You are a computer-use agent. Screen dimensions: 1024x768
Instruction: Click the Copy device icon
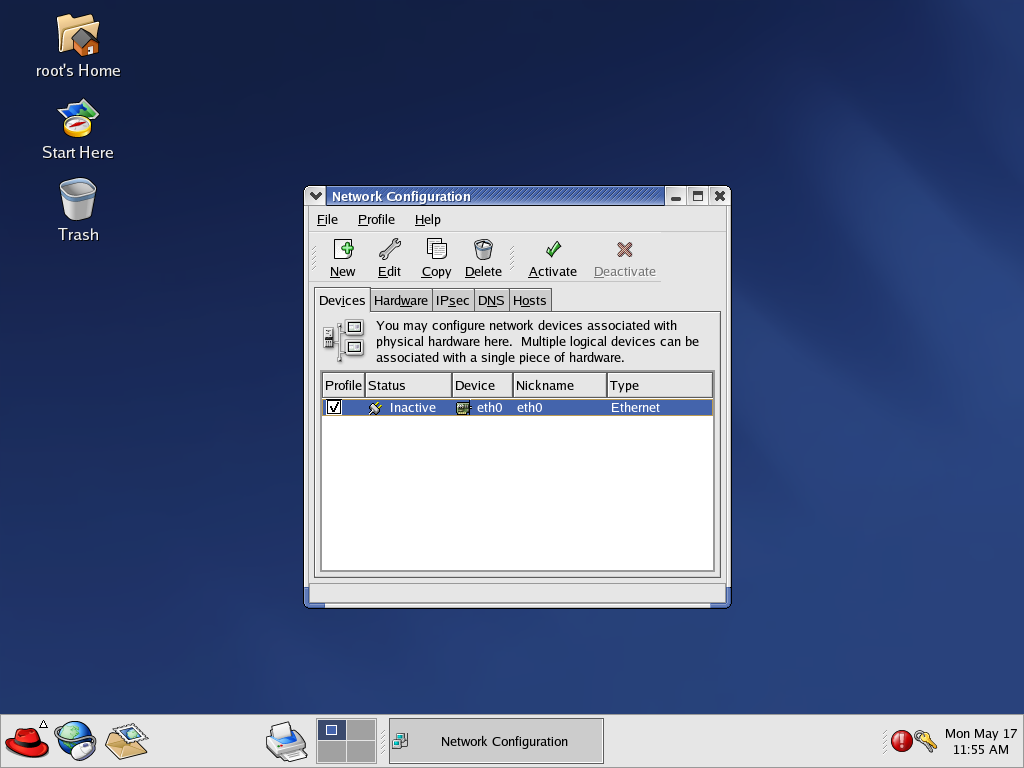(x=436, y=249)
